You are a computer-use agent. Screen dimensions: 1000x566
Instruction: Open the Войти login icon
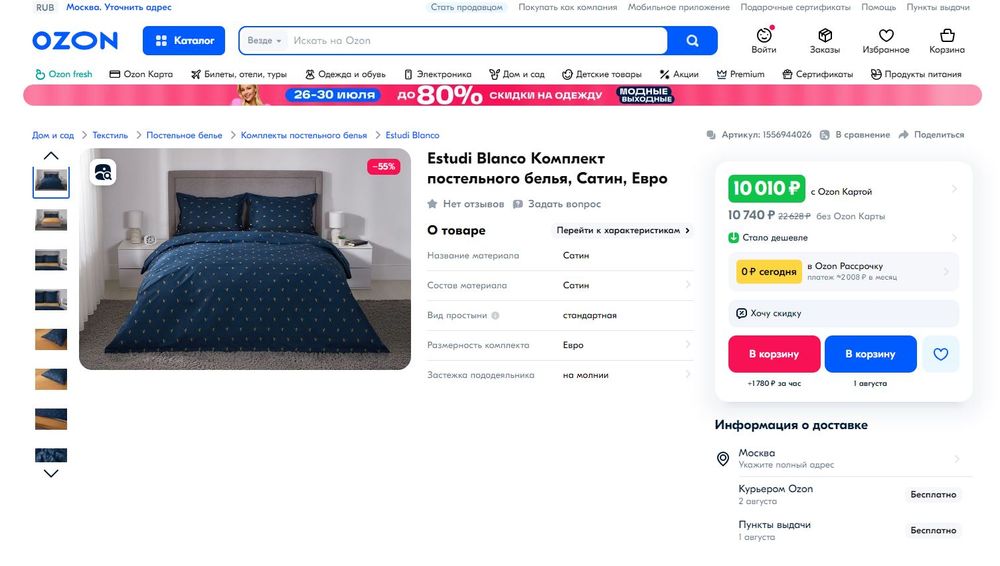point(763,35)
